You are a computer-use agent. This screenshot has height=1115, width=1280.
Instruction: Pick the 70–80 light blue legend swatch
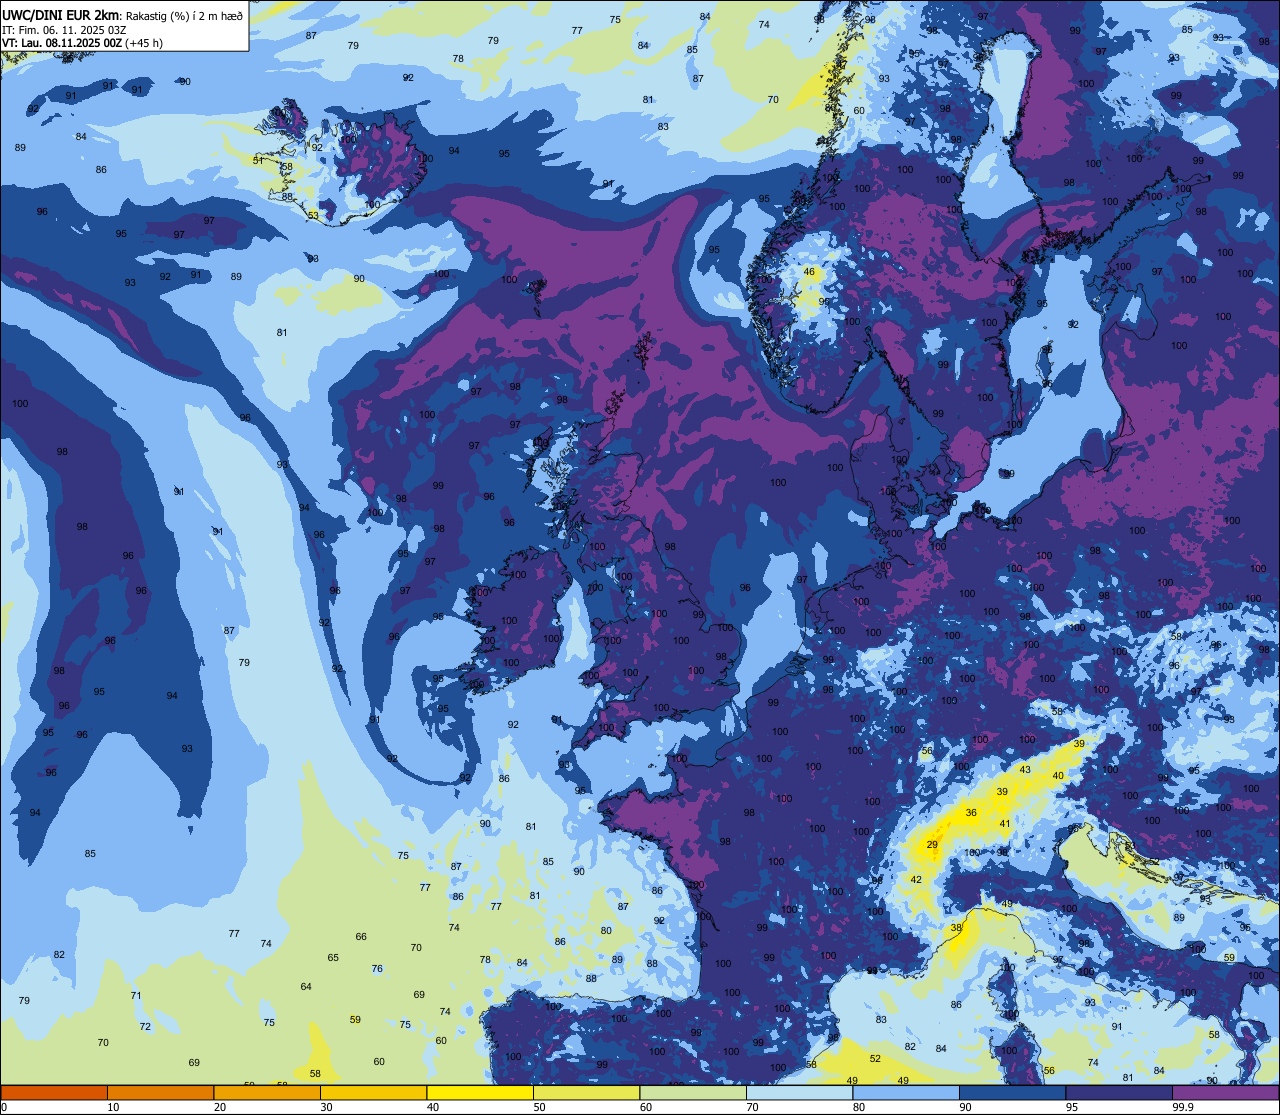coord(799,1092)
